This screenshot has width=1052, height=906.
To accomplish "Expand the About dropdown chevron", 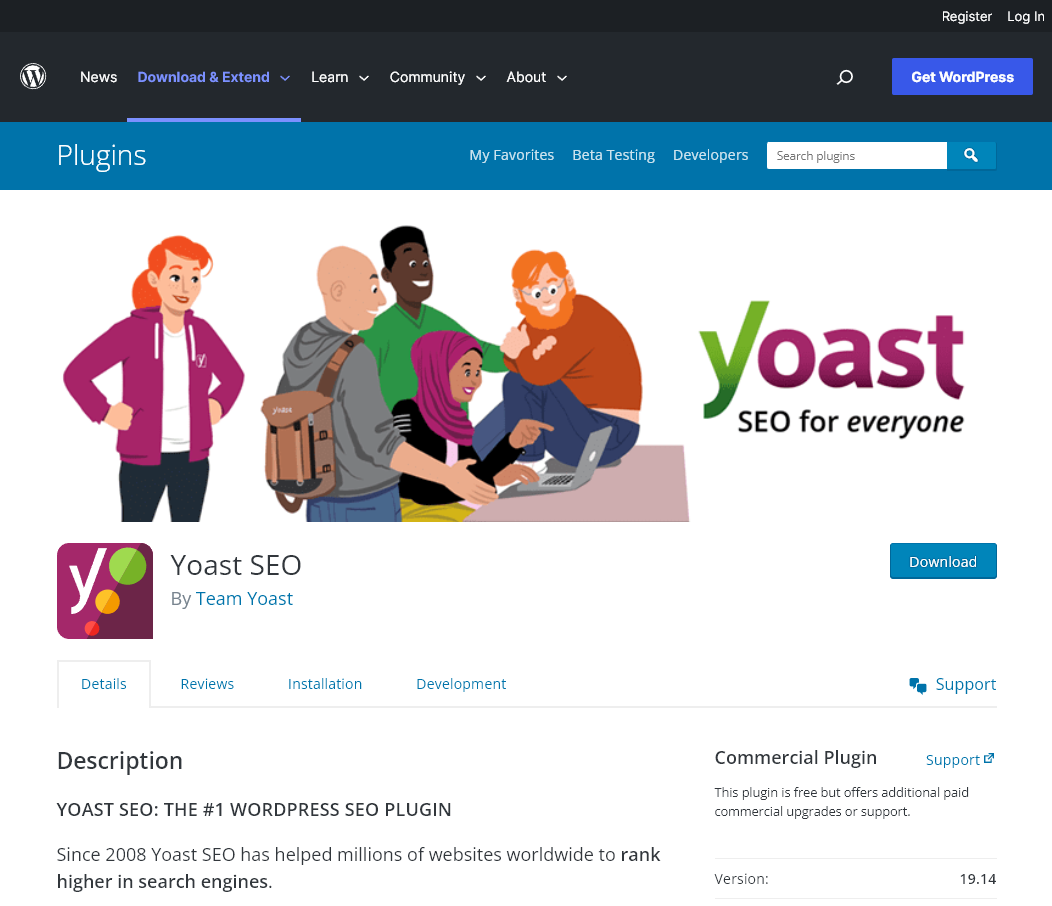I will coord(563,77).
